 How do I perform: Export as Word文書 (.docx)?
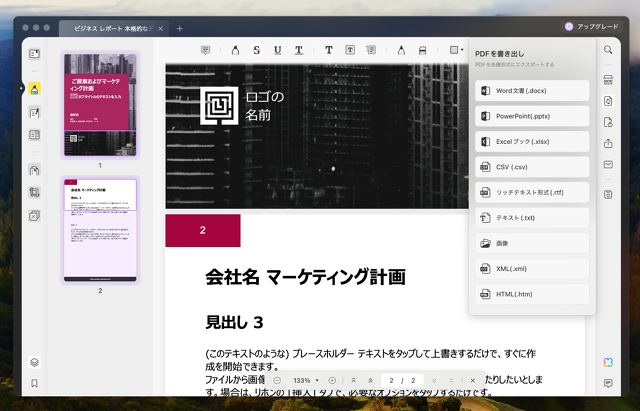[x=532, y=91]
